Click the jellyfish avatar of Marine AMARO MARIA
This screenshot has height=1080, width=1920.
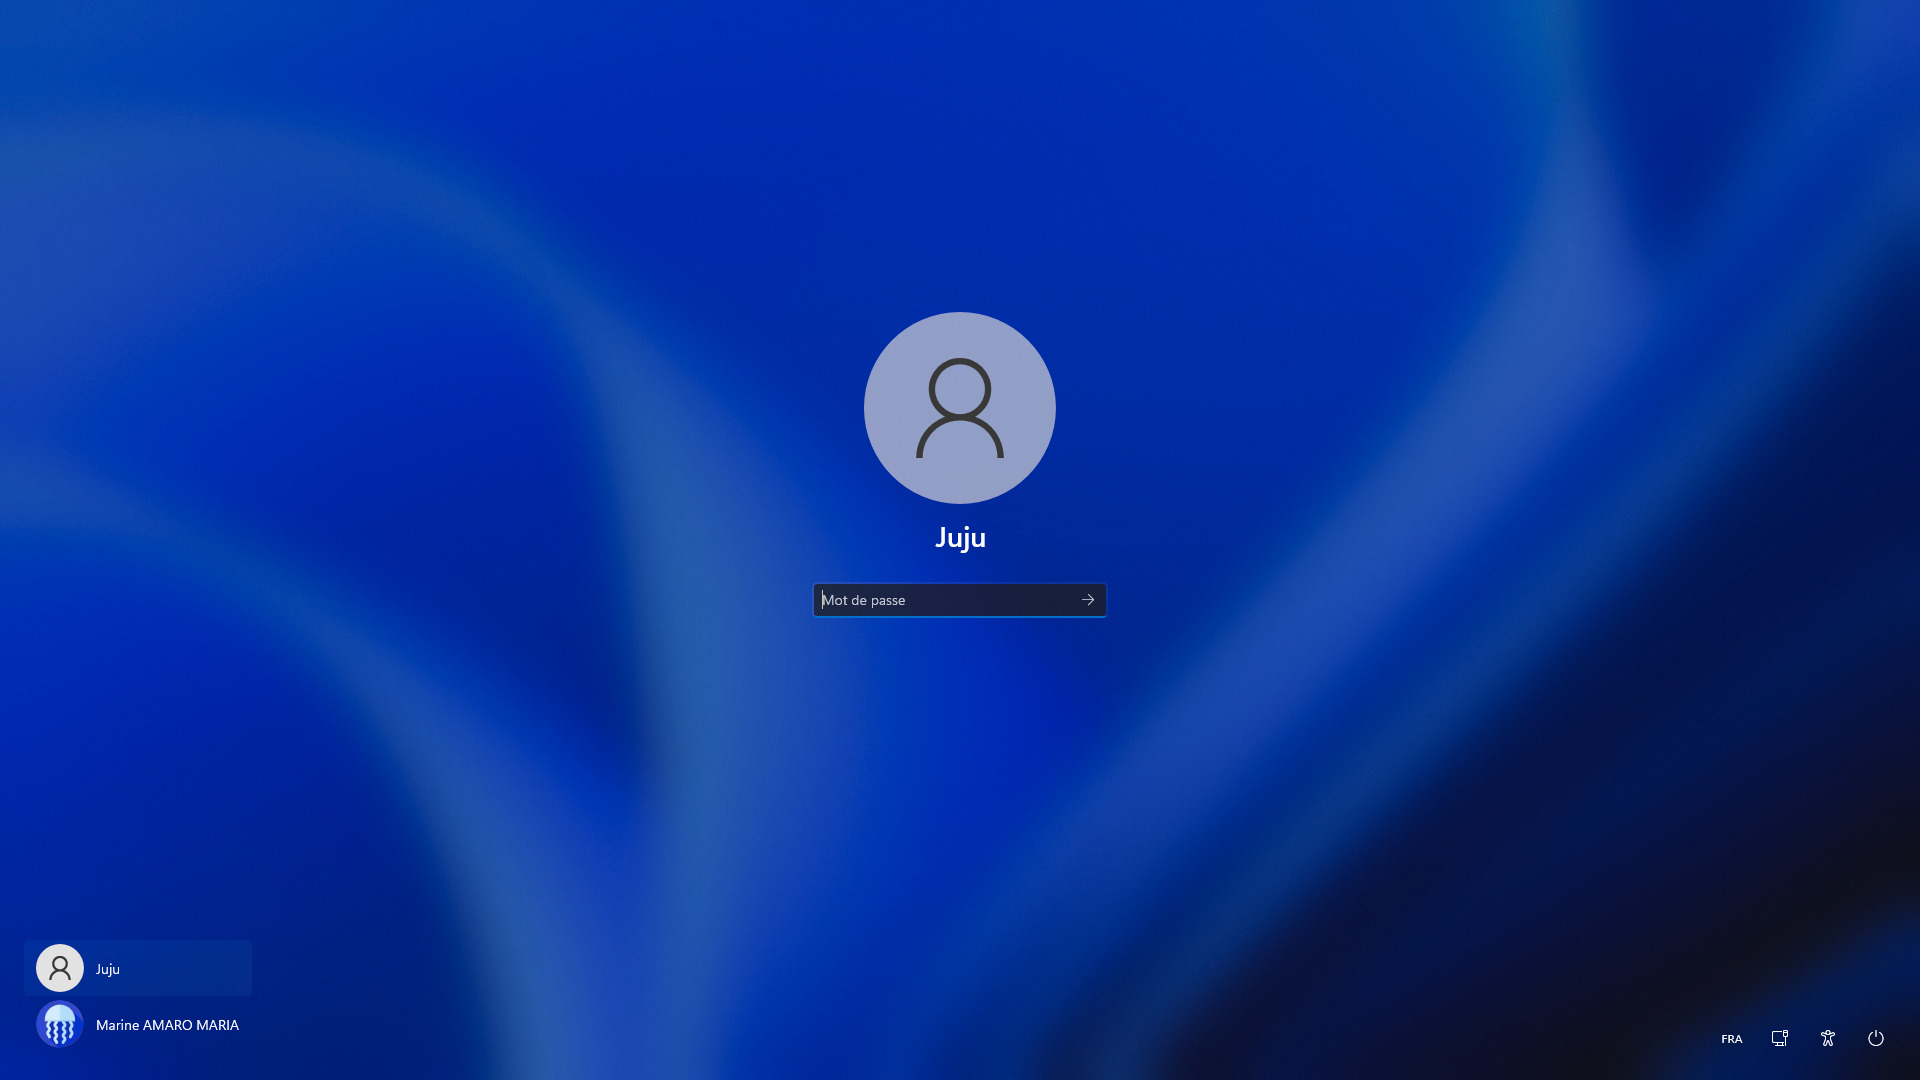tap(60, 1025)
